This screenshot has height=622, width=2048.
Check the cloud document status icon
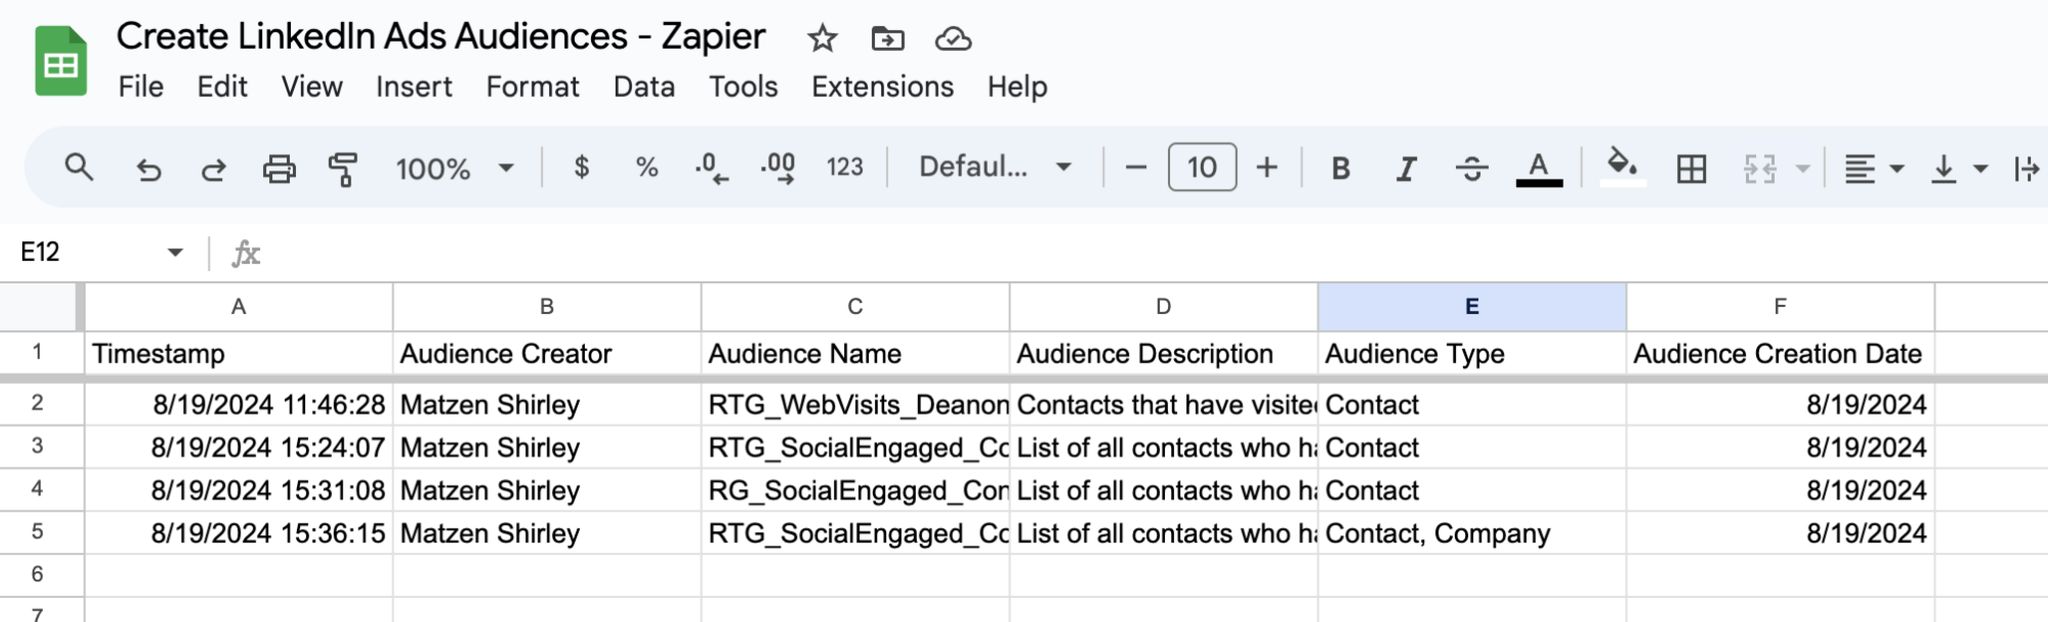[x=953, y=39]
